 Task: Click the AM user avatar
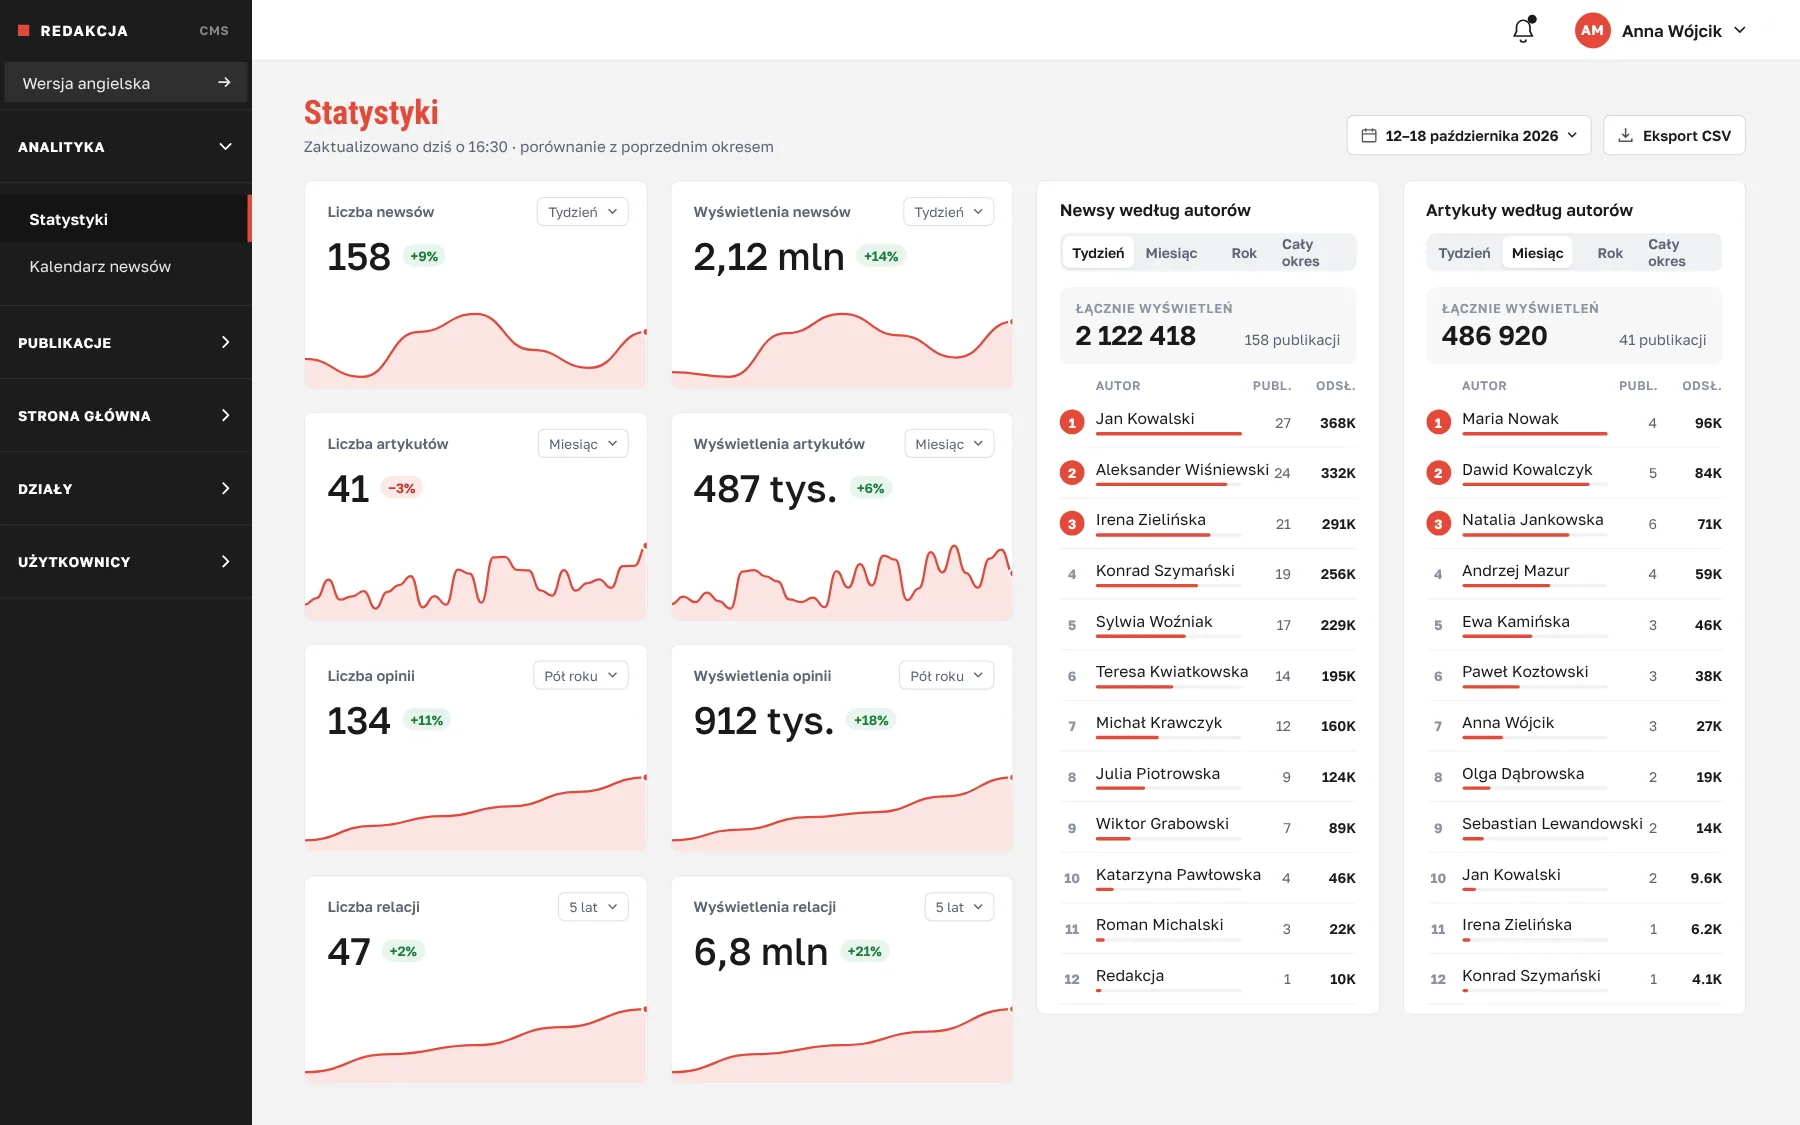coord(1592,31)
